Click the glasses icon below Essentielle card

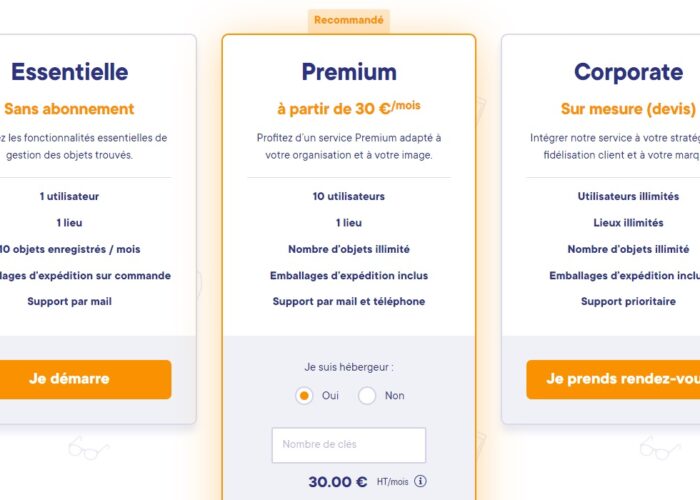click(88, 448)
